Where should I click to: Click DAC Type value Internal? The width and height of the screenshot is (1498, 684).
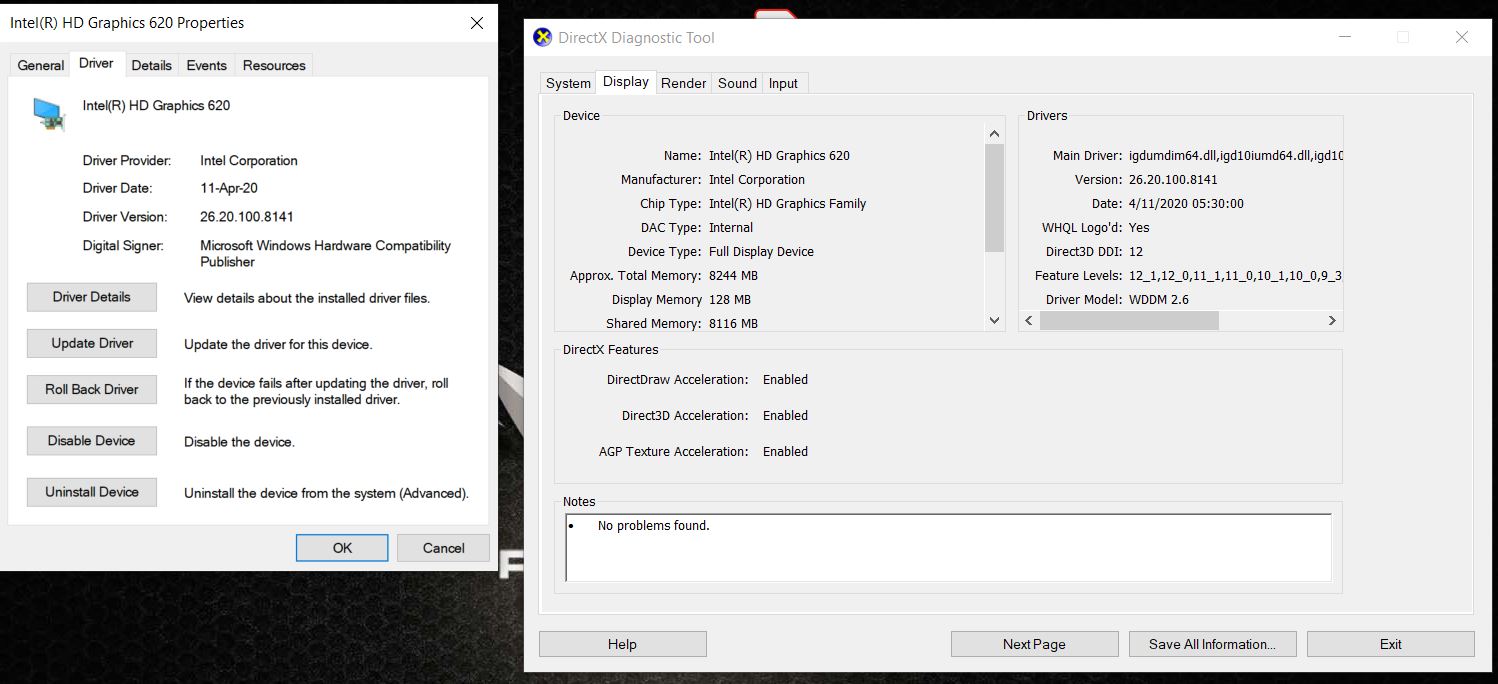(x=731, y=227)
